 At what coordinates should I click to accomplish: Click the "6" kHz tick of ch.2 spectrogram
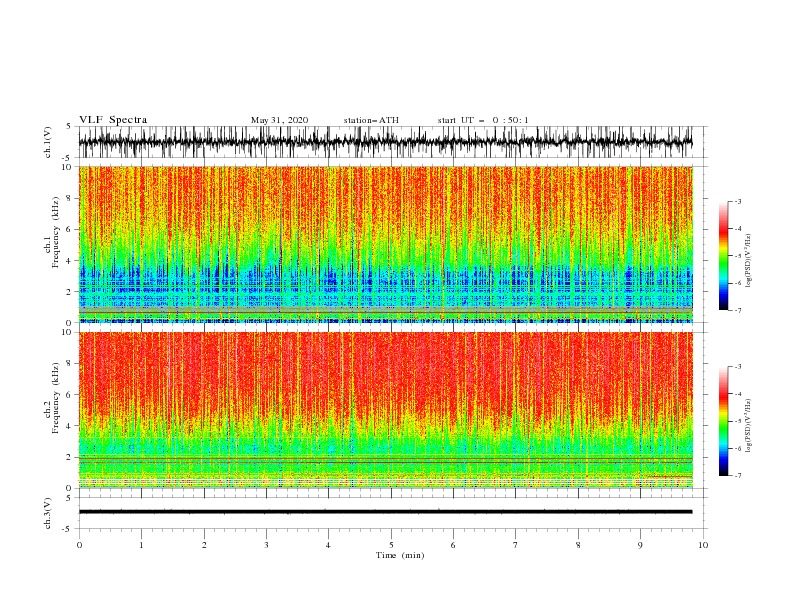tap(70, 394)
